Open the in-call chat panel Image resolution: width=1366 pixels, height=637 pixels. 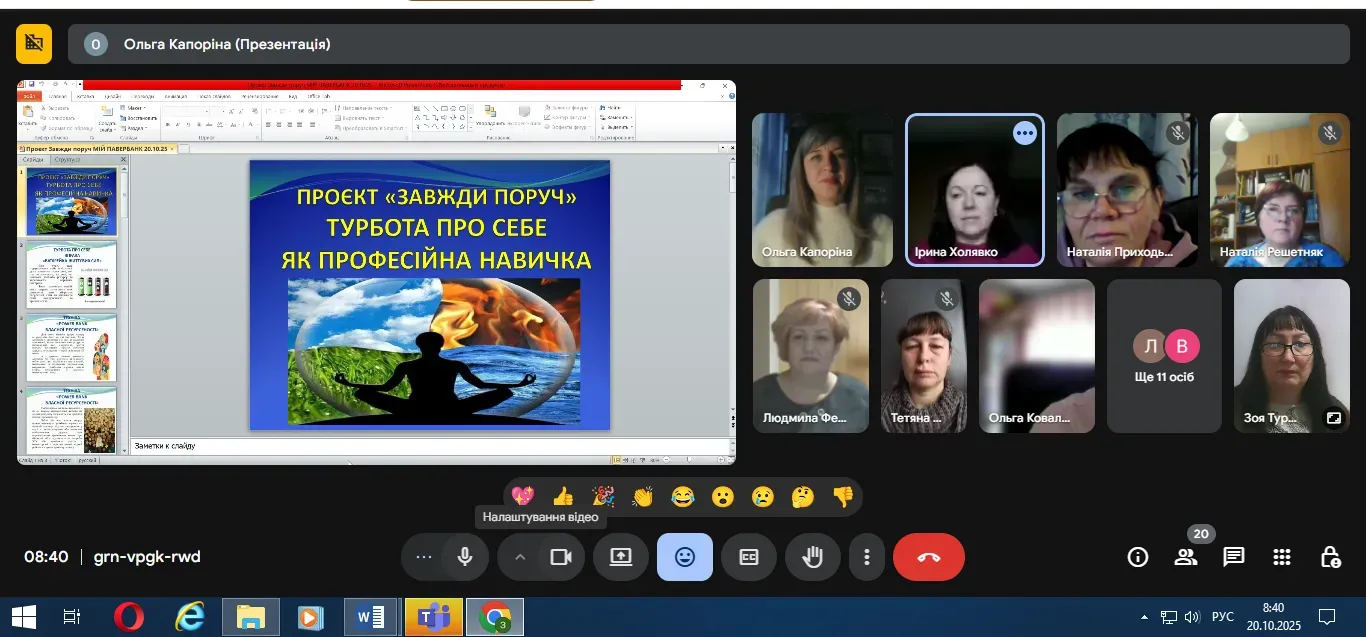click(1234, 557)
